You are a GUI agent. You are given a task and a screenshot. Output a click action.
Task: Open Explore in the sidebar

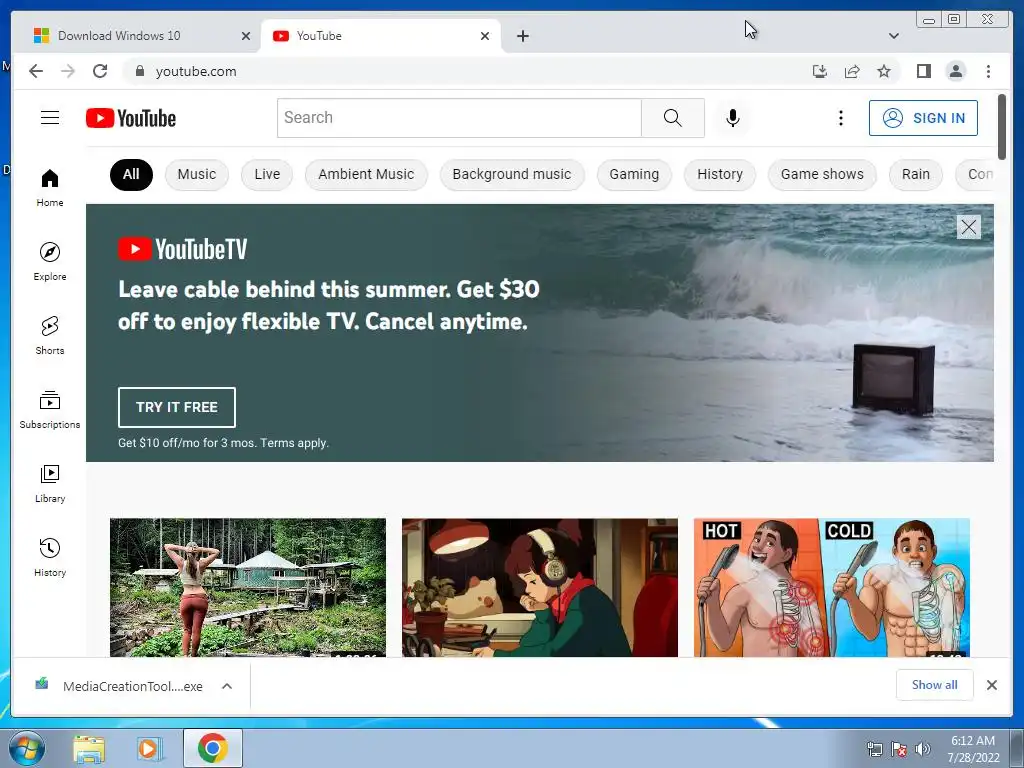point(50,261)
